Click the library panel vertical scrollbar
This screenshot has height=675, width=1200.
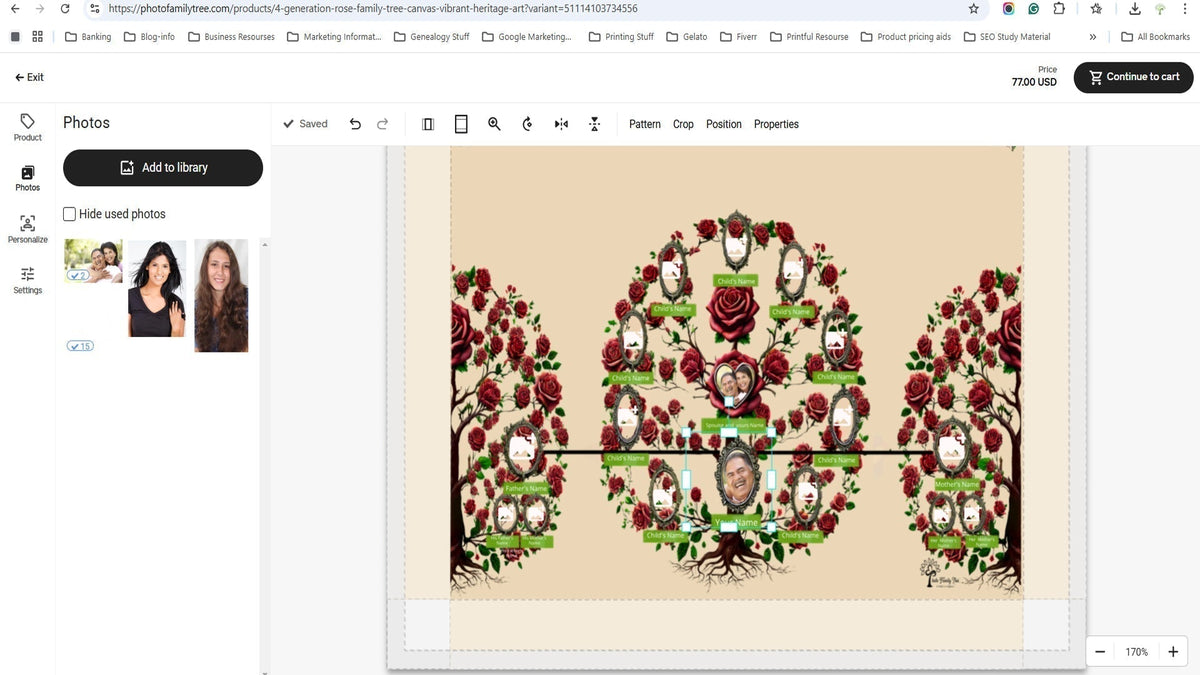[265, 455]
